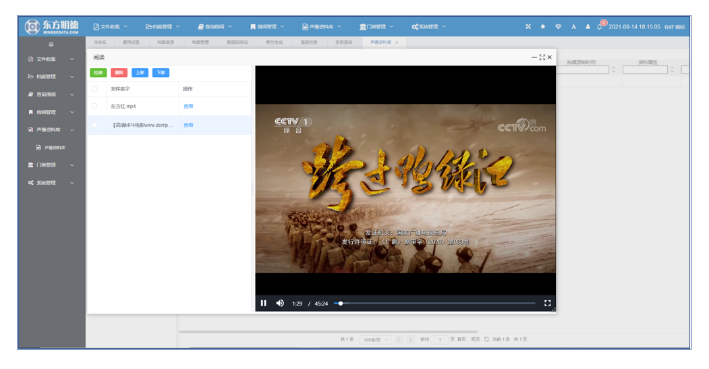Seek on the video progress bar
Viewport: 709px width, 369px height.
(x=435, y=303)
